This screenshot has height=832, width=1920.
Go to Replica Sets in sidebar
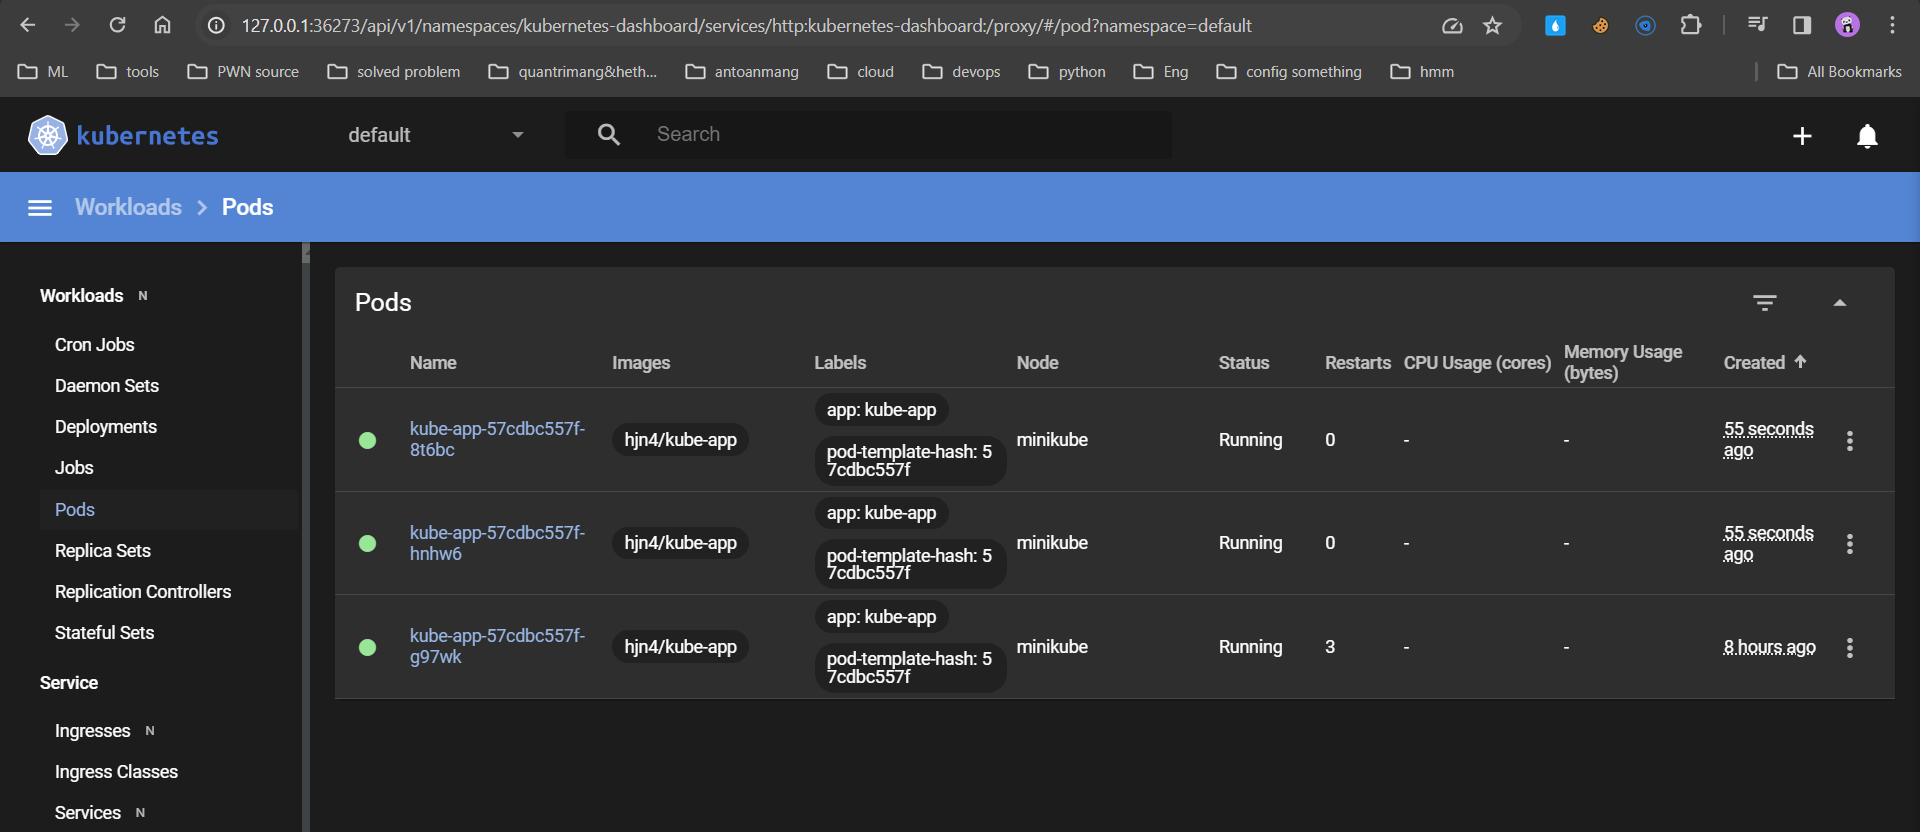tap(103, 551)
